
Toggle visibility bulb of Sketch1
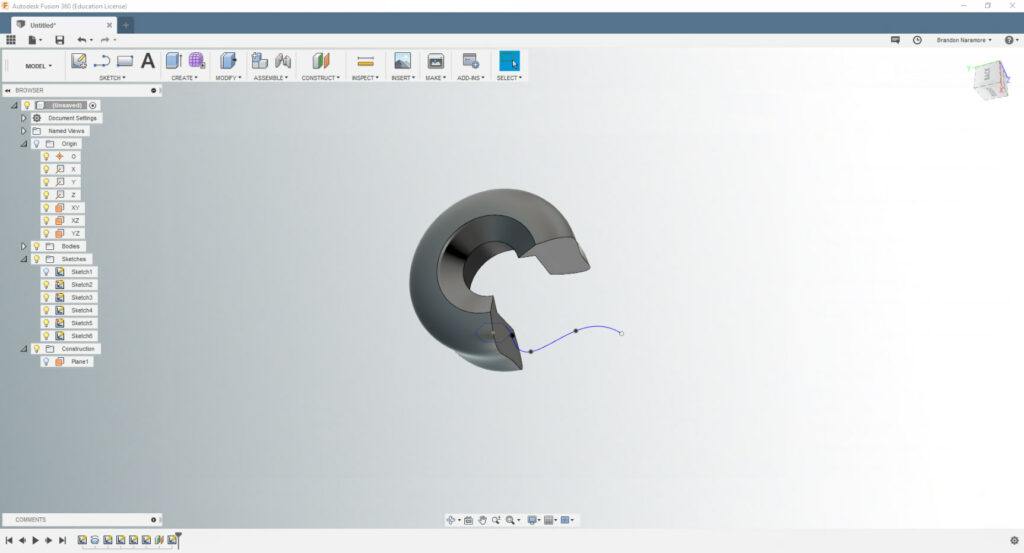(x=46, y=272)
